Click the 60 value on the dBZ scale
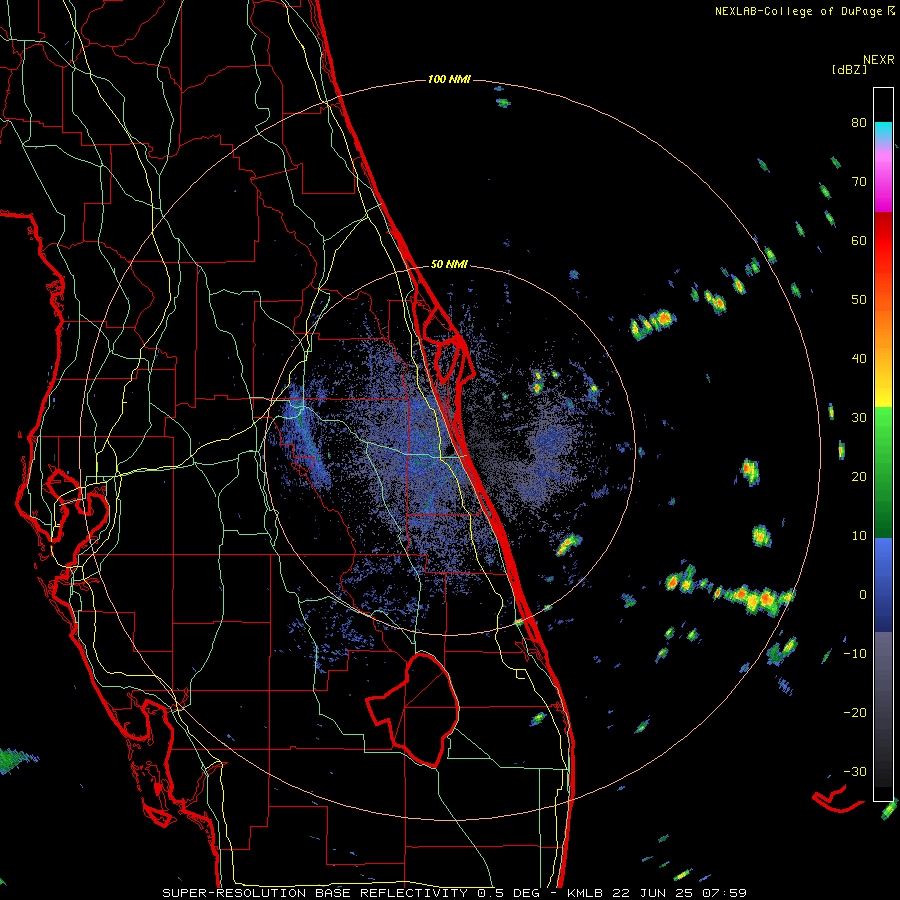Viewport: 900px width, 900px height. pyautogui.click(x=859, y=240)
